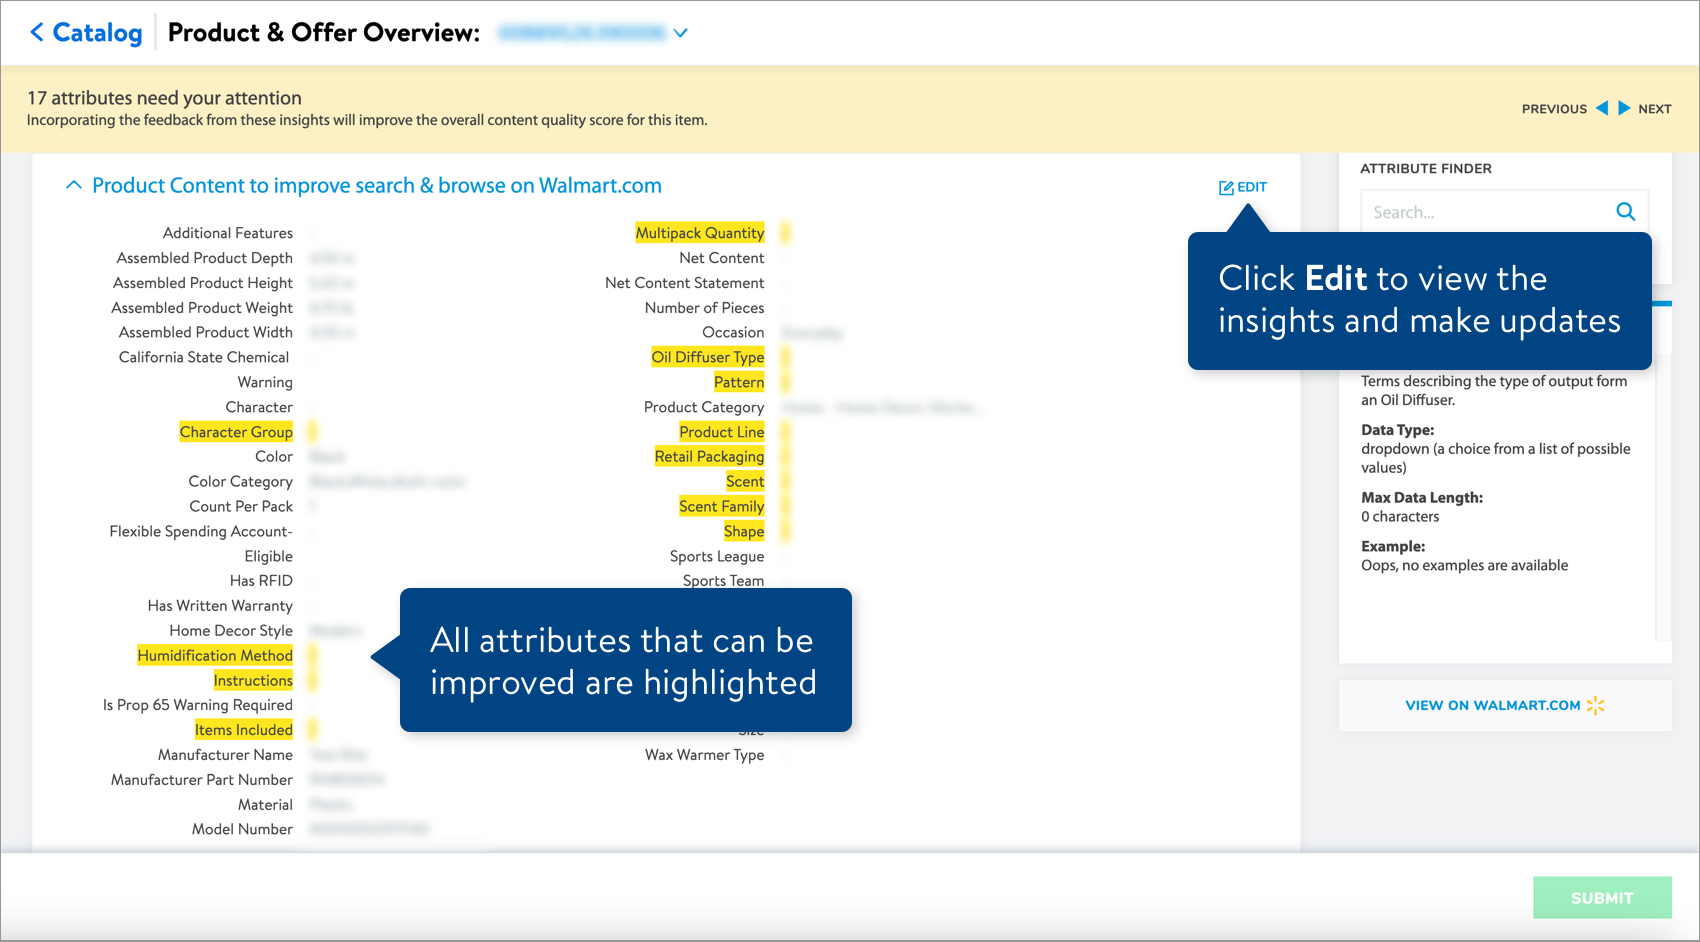Select highlighted Pattern attribute
Screen dimensions: 1700x942
(739, 382)
